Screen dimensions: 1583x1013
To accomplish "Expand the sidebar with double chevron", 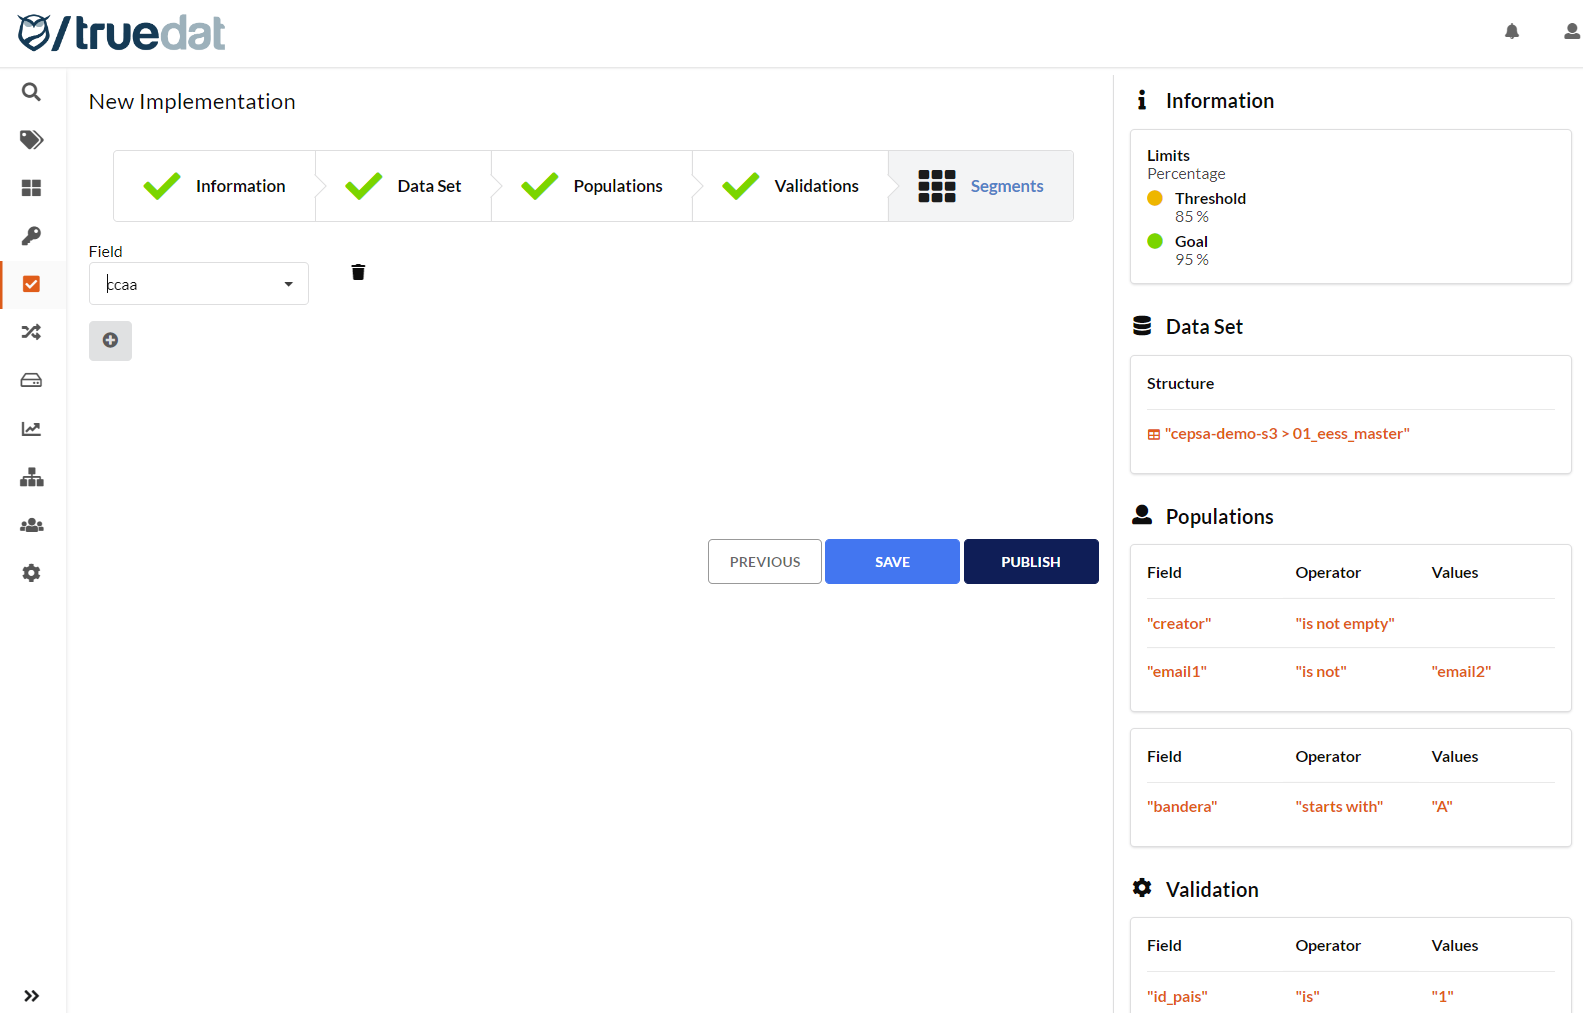I will click(31, 995).
